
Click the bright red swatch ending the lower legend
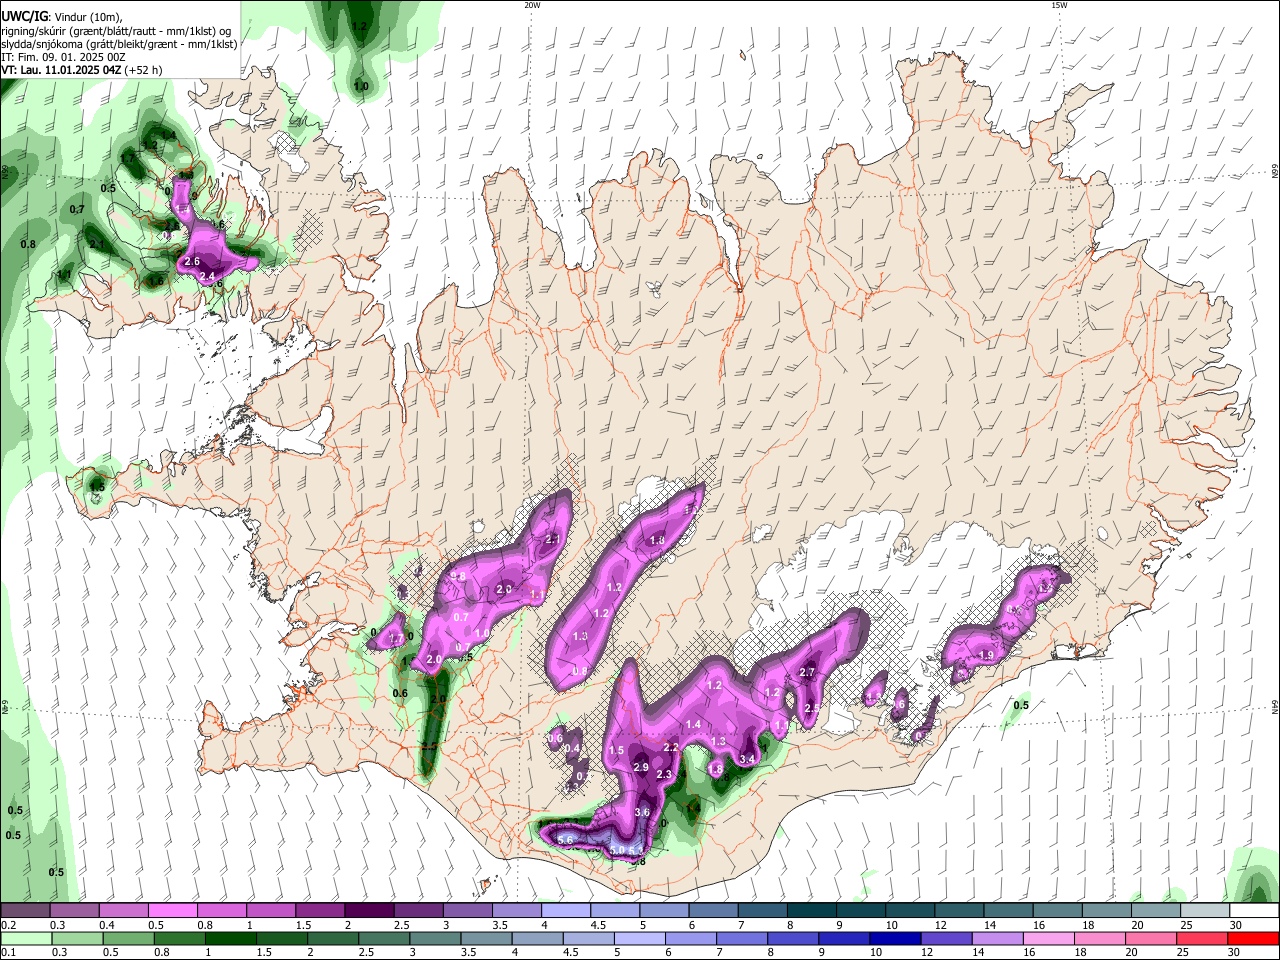[1254, 939]
